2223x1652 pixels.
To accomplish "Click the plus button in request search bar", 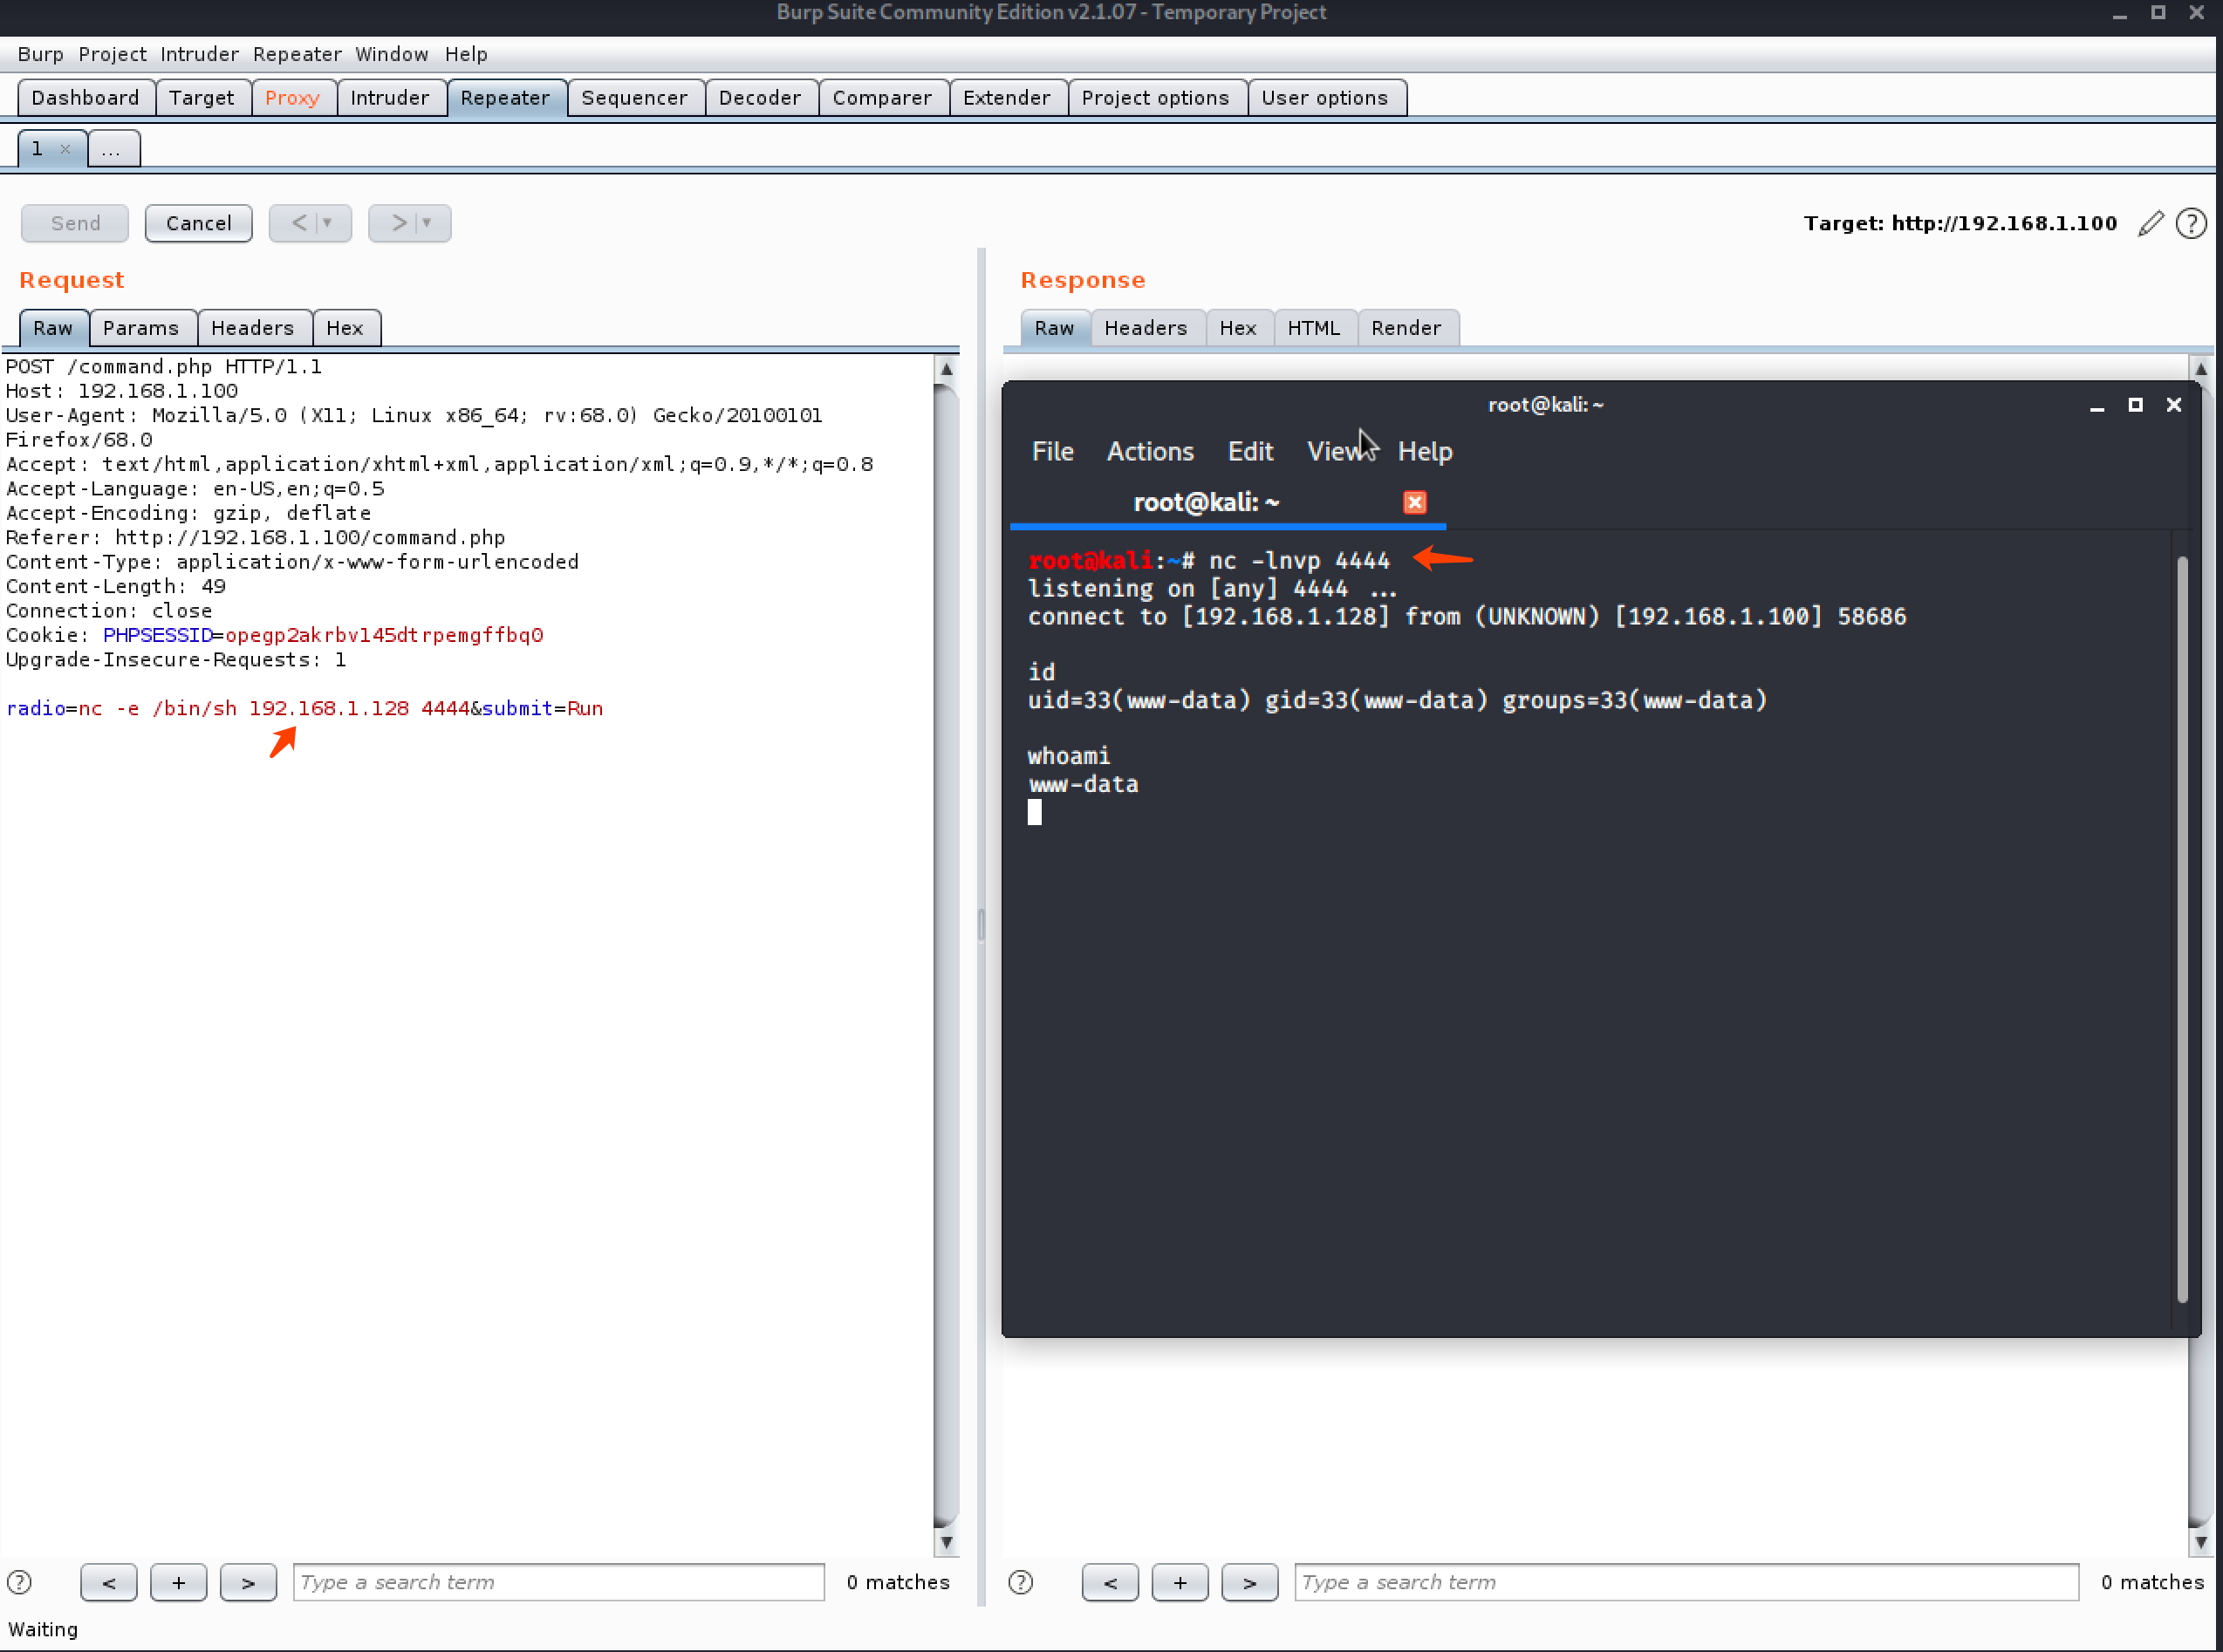I will pyautogui.click(x=178, y=1582).
